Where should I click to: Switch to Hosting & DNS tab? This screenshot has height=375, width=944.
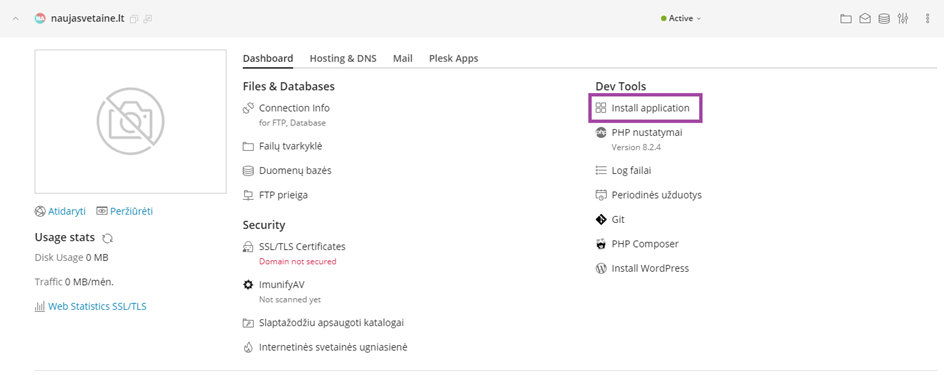[x=343, y=58]
